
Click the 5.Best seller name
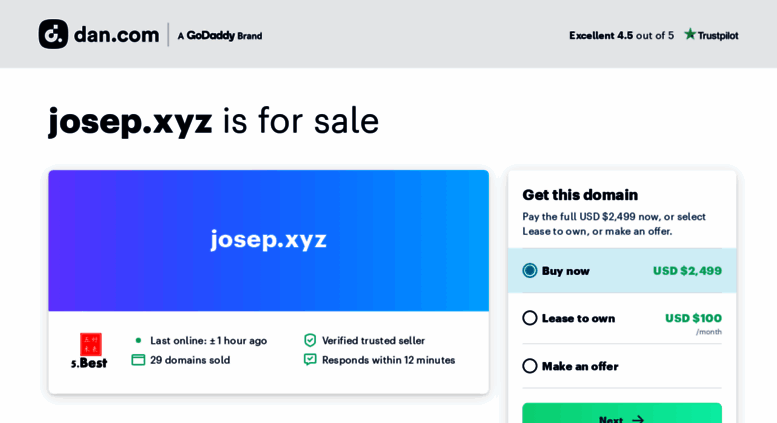coord(89,363)
